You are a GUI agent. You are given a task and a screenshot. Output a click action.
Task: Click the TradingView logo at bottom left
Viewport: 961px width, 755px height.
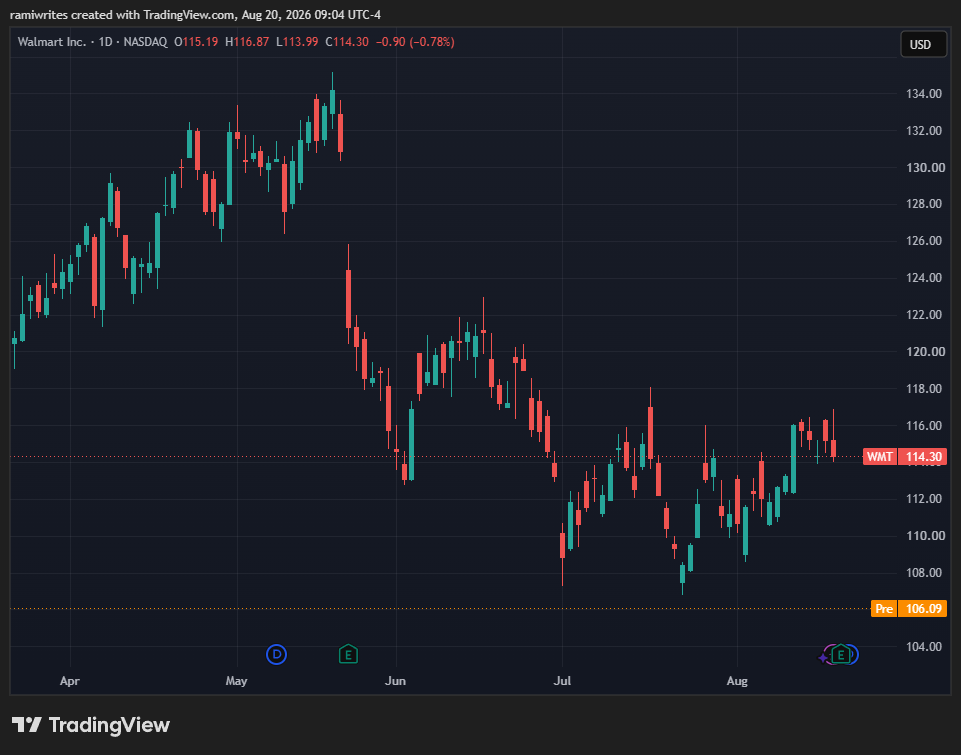91,725
